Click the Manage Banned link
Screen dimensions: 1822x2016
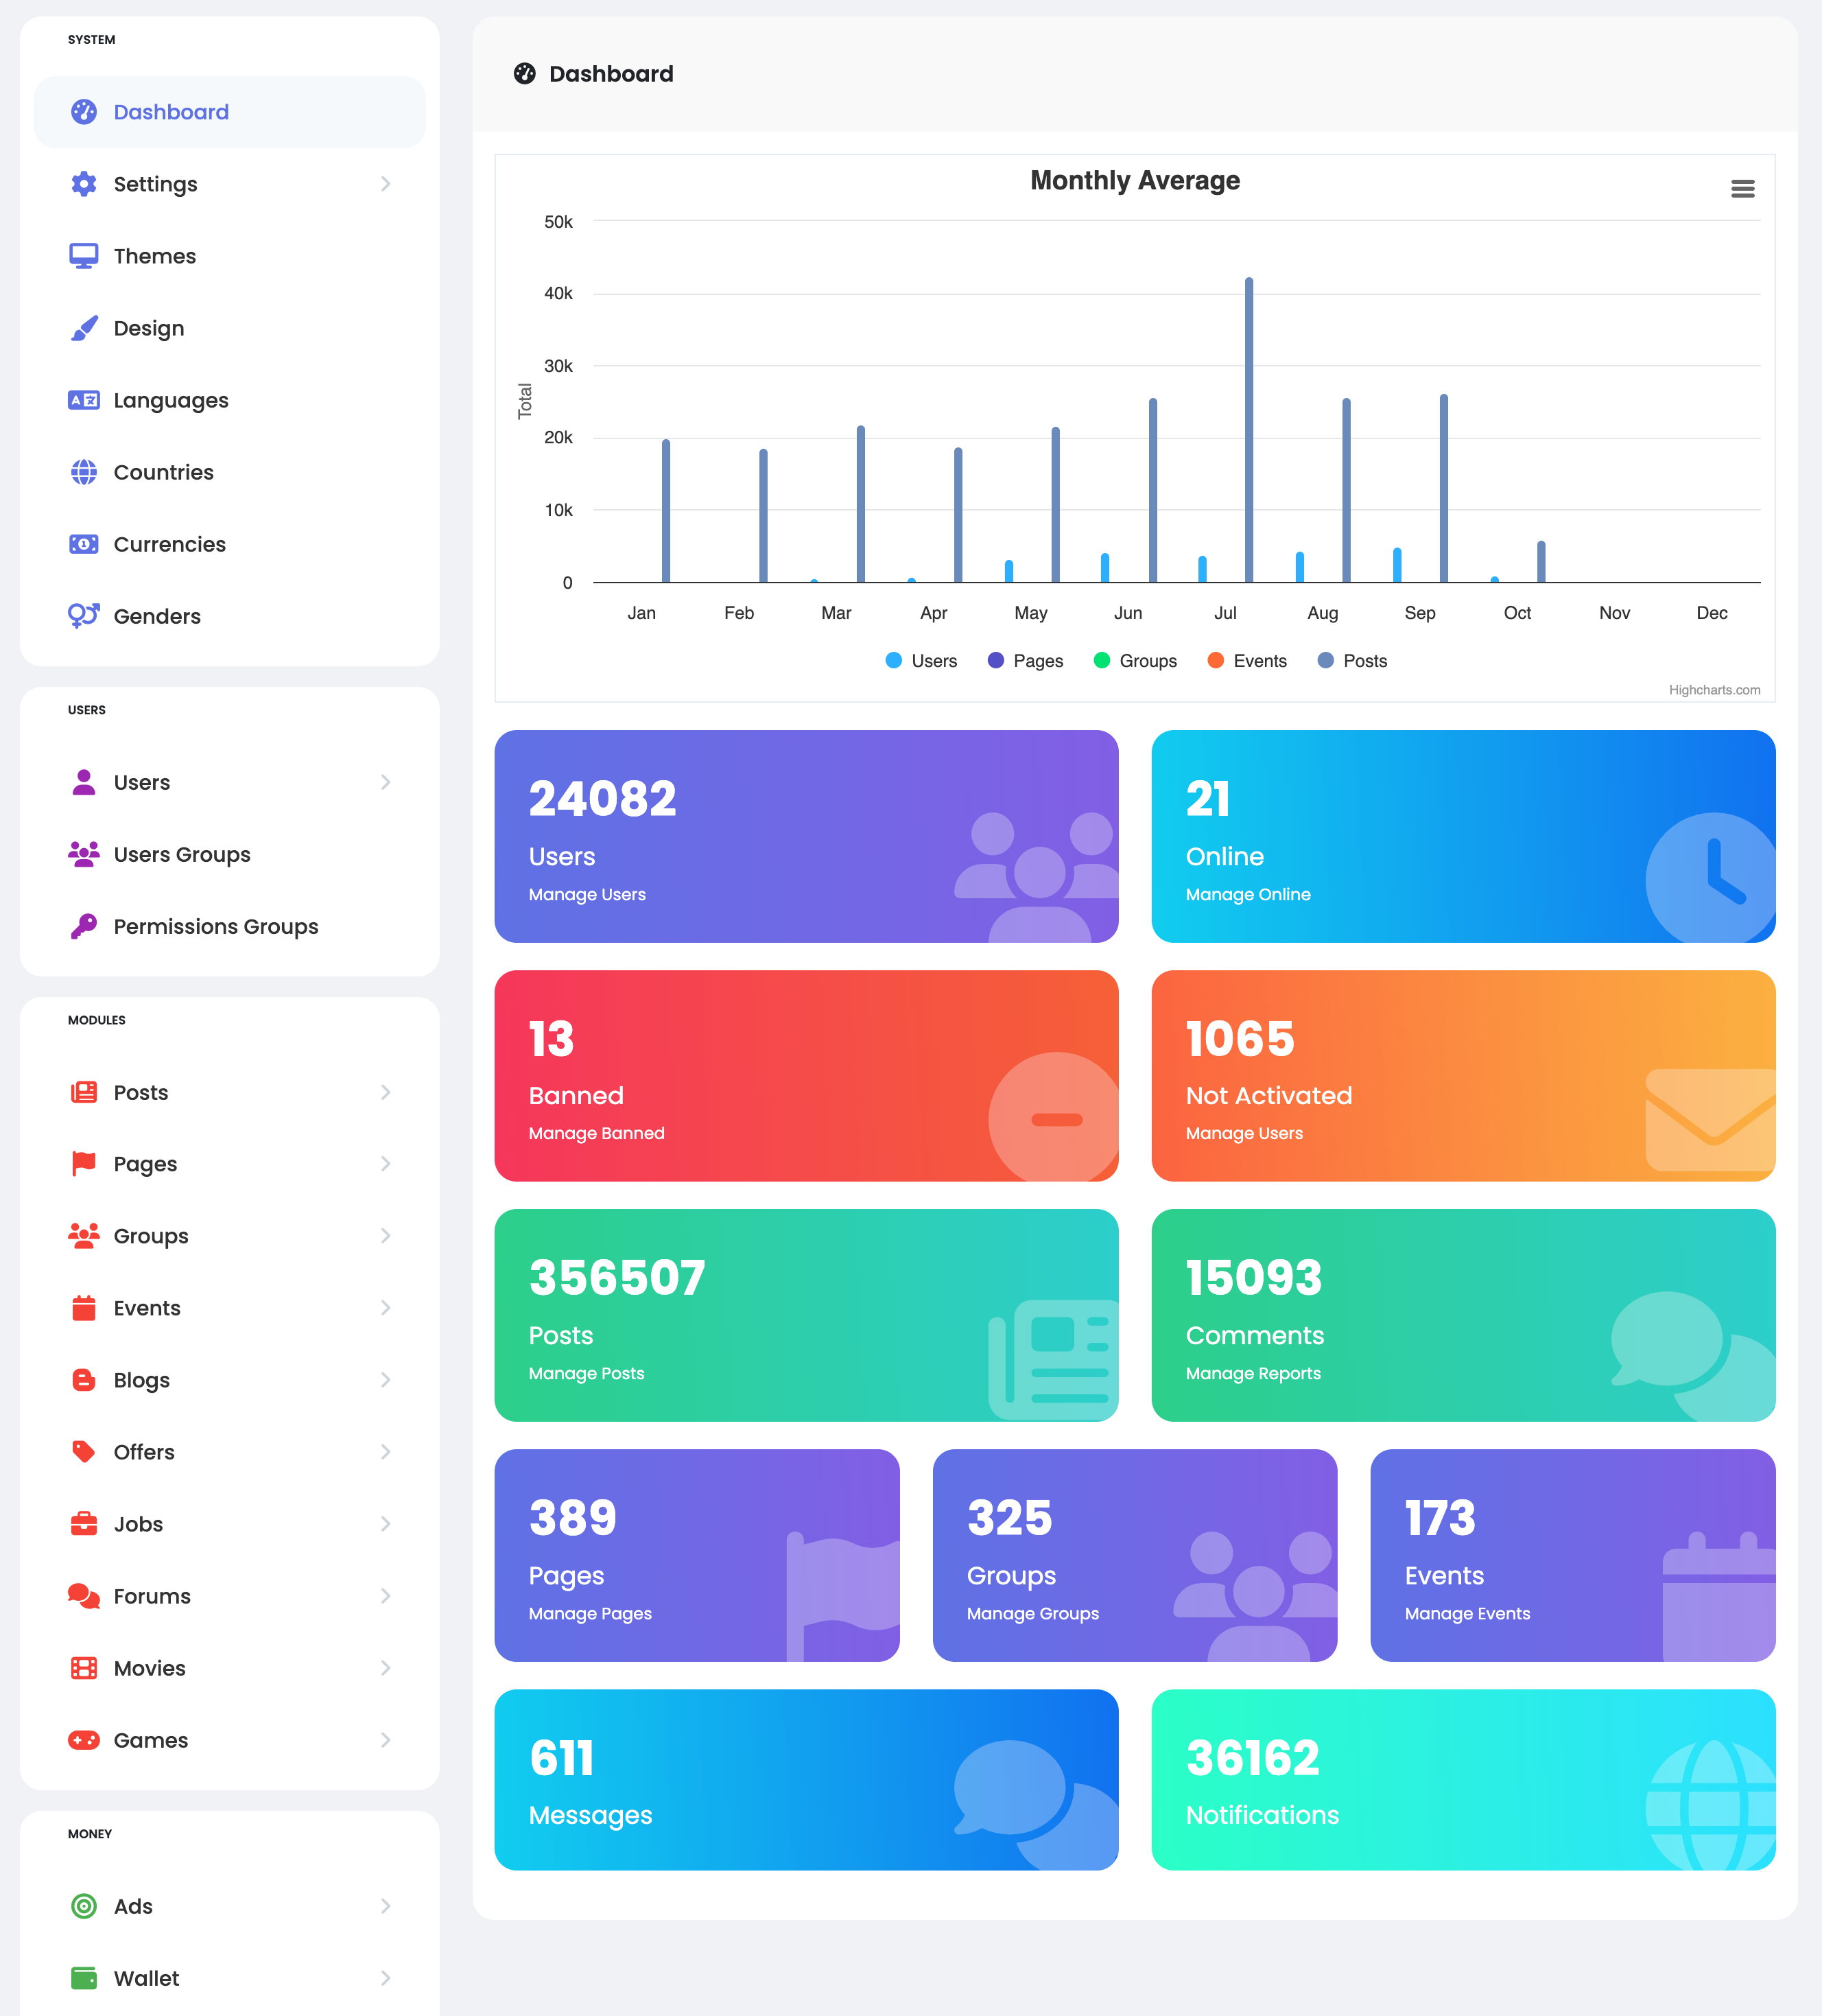click(x=596, y=1133)
